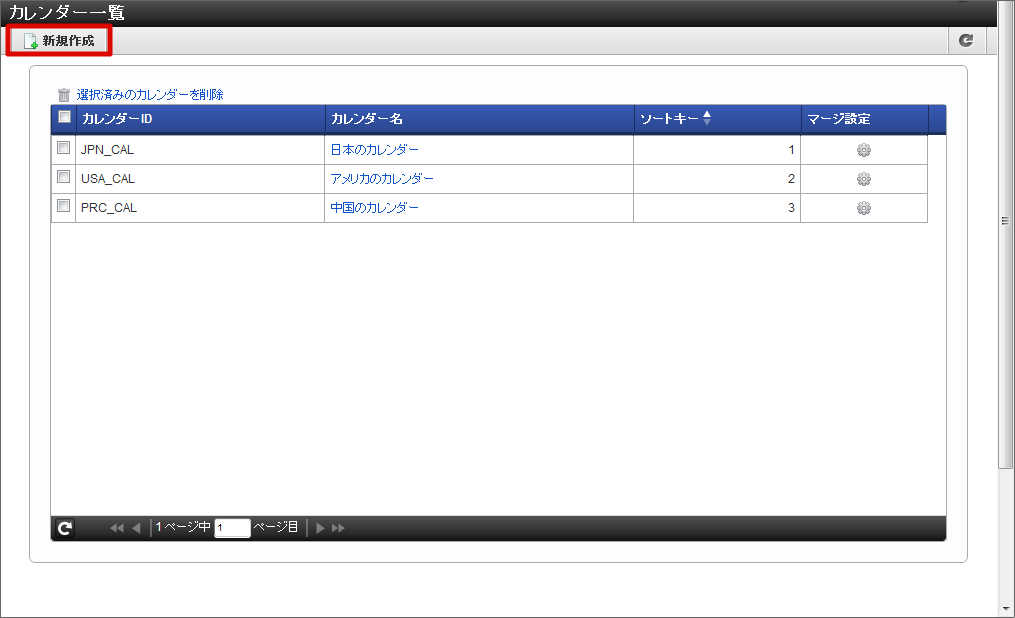Go to next page in pager
The image size is (1015, 618).
(x=320, y=528)
